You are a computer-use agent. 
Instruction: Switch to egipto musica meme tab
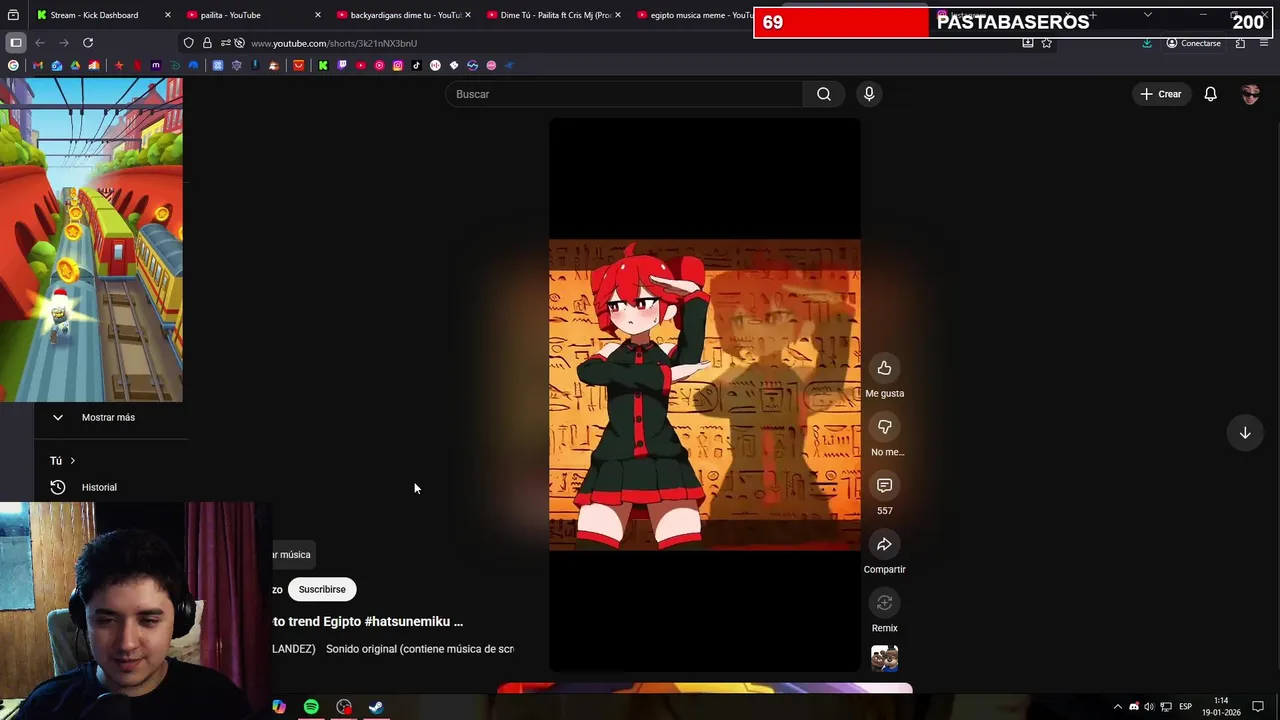700,15
